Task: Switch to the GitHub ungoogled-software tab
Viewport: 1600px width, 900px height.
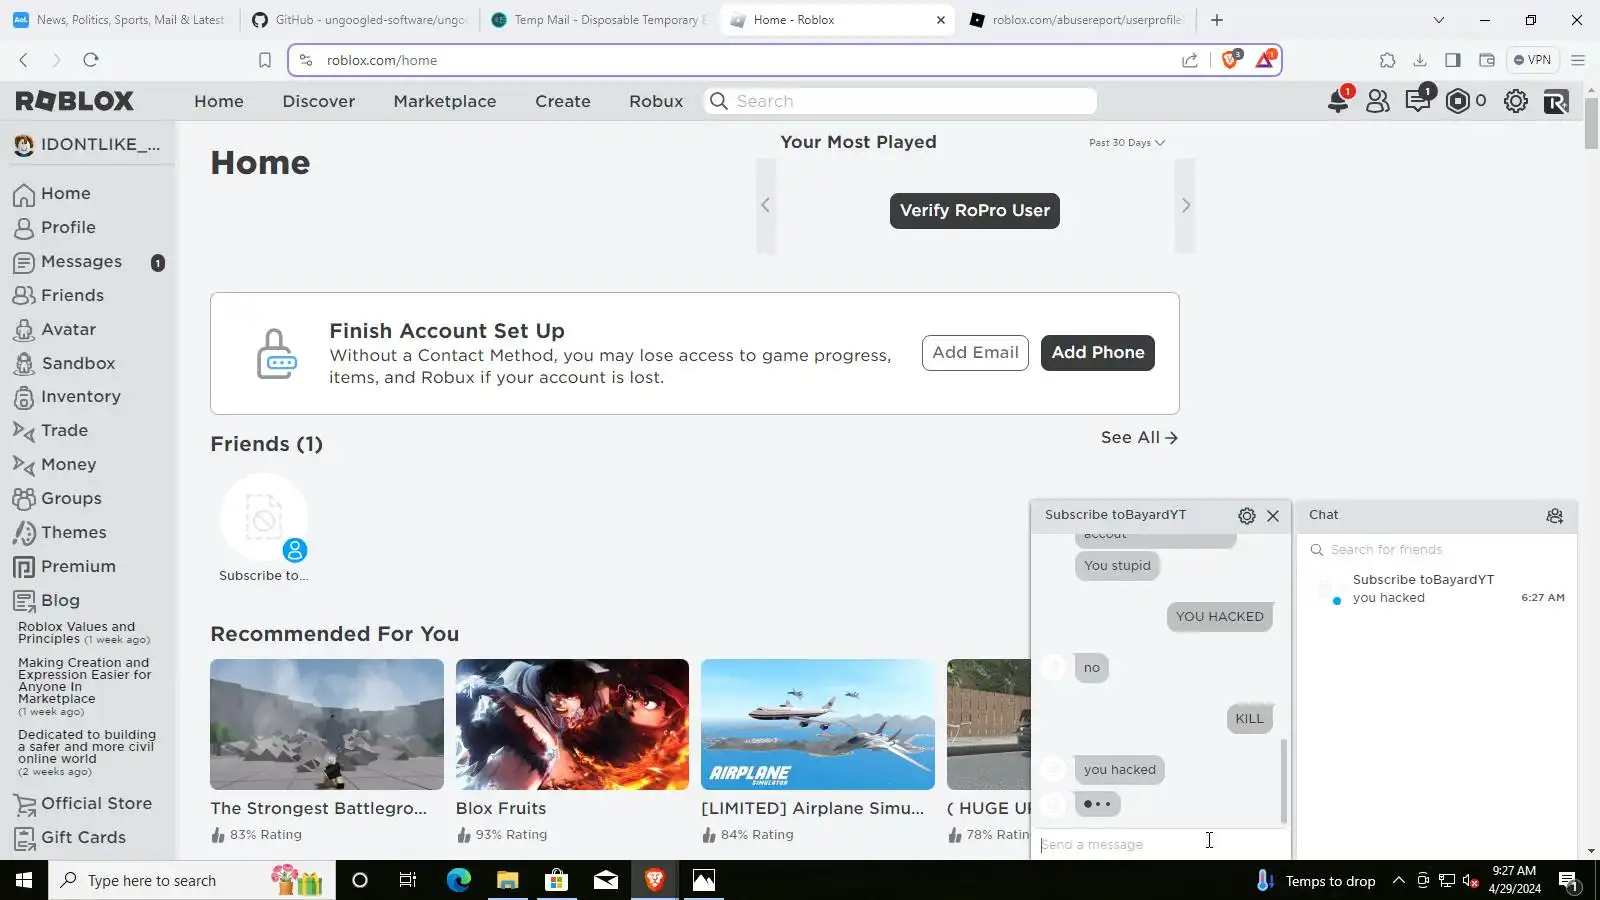Action: (x=360, y=20)
